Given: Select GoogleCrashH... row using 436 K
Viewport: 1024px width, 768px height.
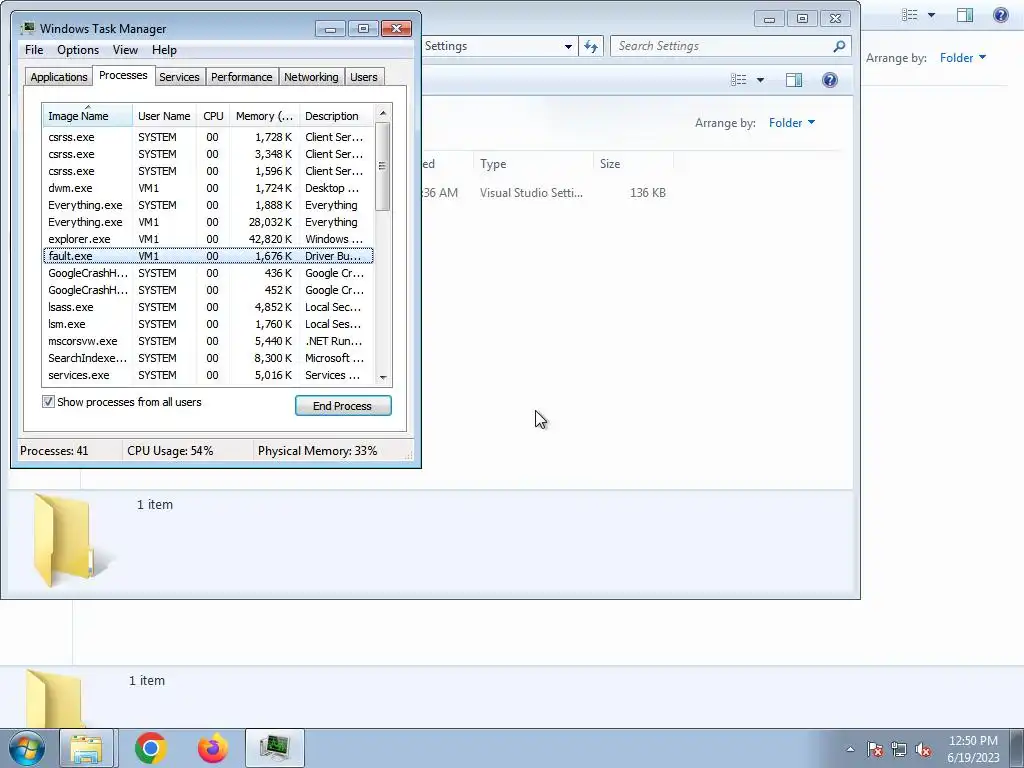Looking at the screenshot, I should click(208, 273).
